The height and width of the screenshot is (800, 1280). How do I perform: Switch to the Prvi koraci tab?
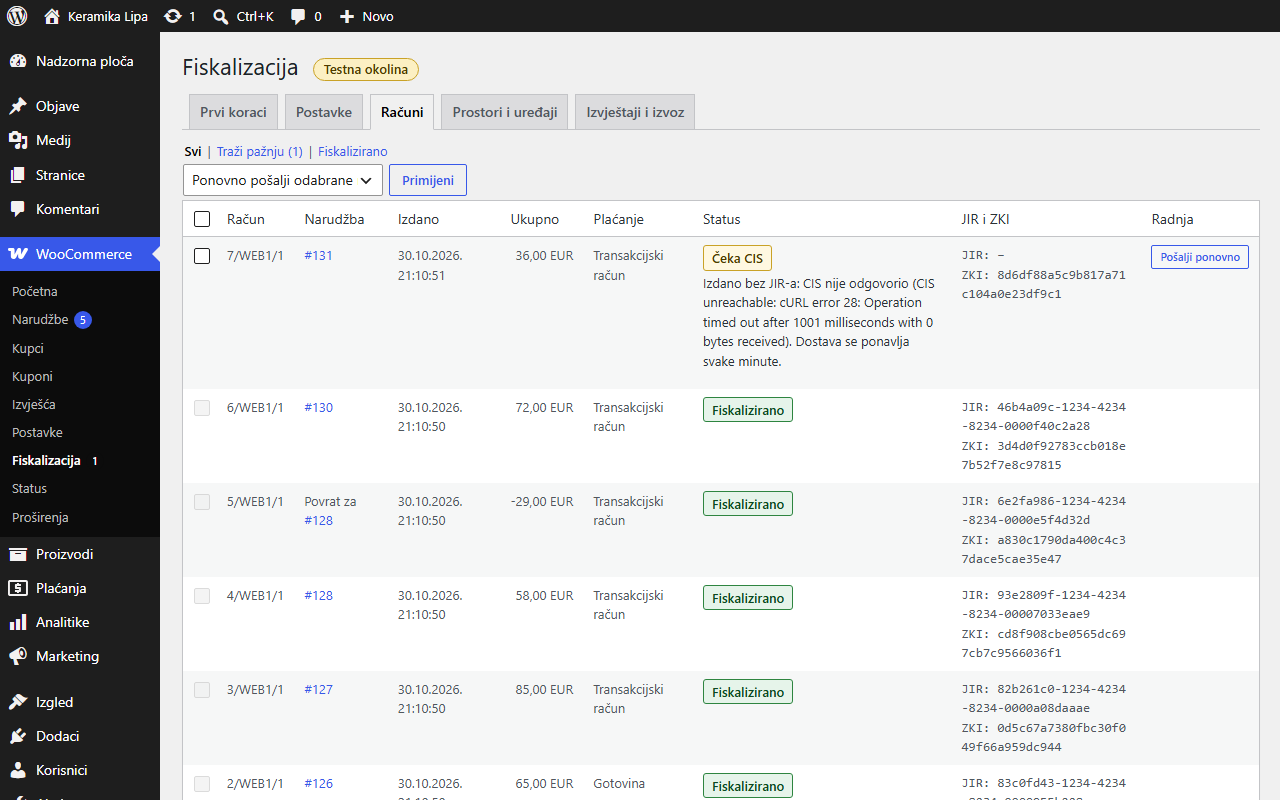tap(233, 112)
